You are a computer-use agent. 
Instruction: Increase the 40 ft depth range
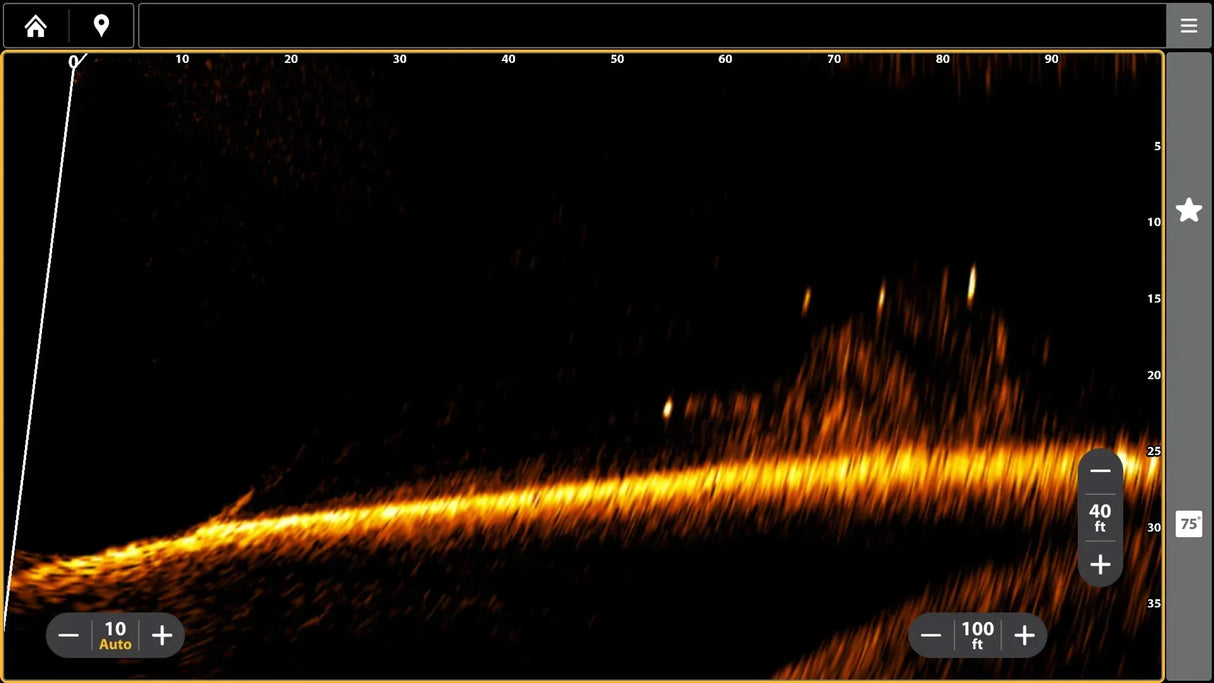point(1100,565)
